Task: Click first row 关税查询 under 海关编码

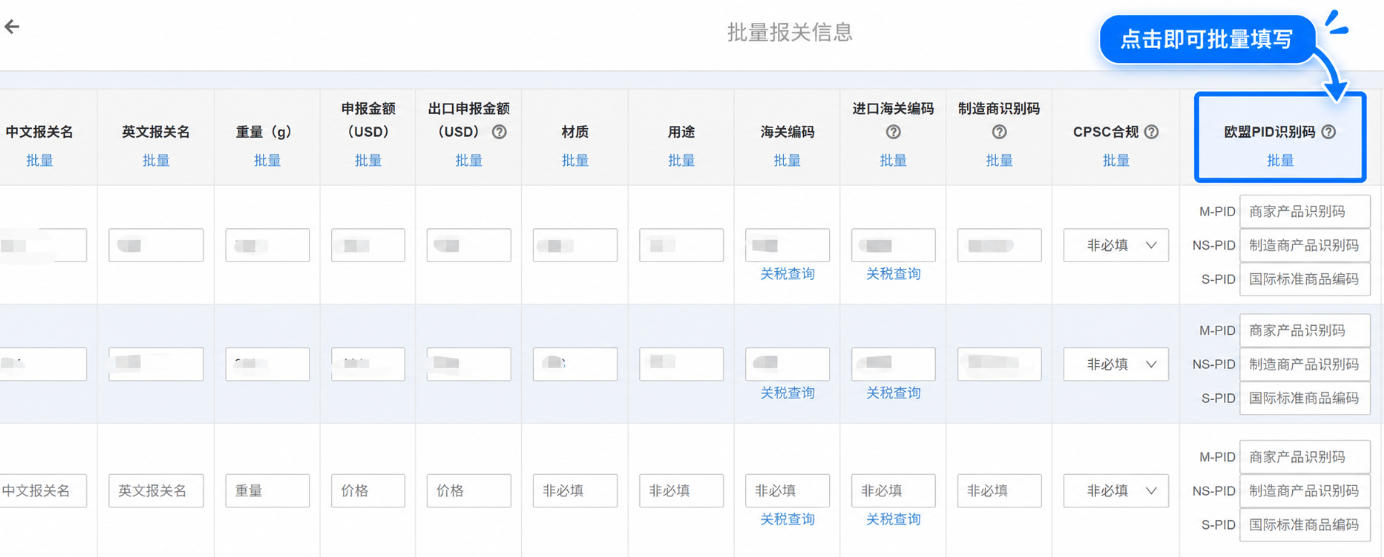Action: (x=787, y=274)
